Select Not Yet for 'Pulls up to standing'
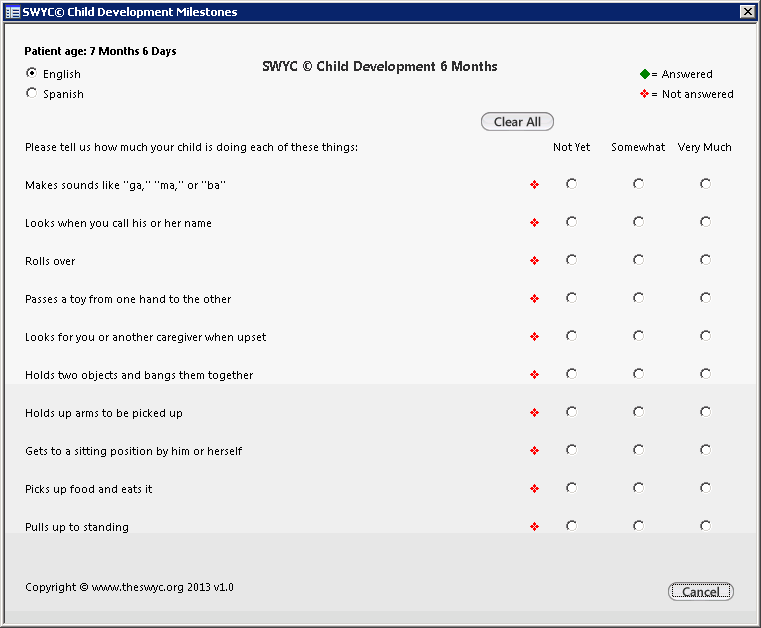Image resolution: width=761 pixels, height=628 pixels. 571,526
